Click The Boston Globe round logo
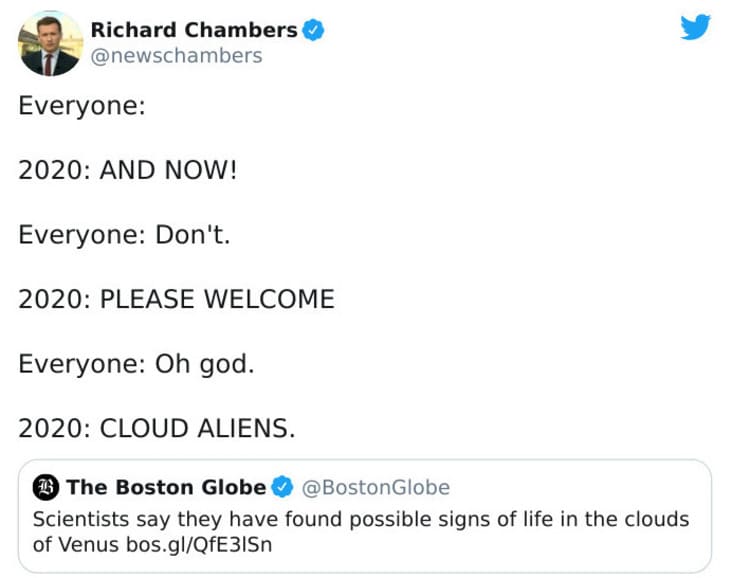Viewport: 732px width, 578px height. tap(45, 488)
